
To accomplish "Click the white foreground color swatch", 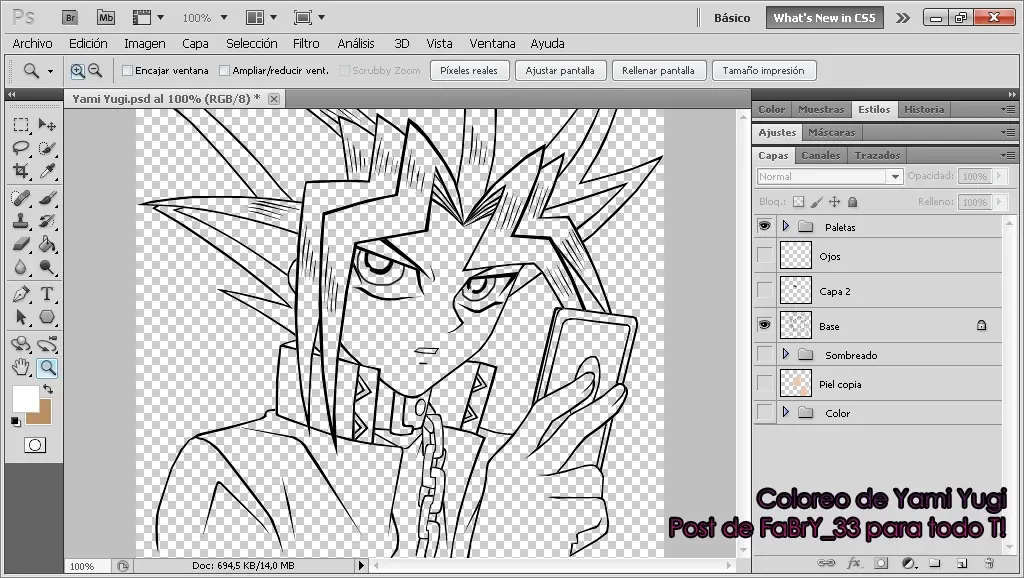I will point(24,398).
